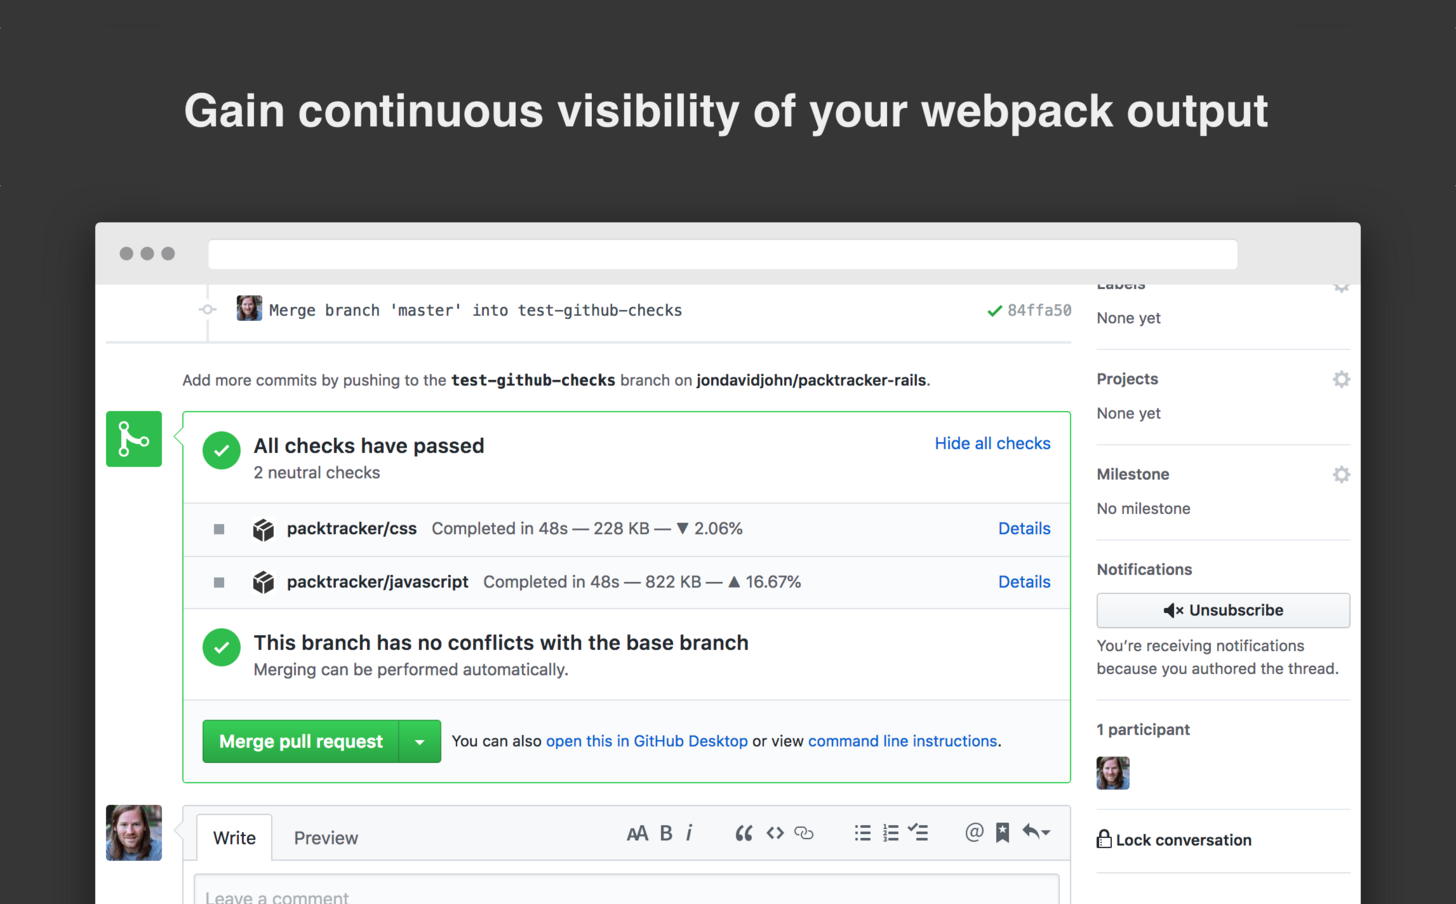Select the Write tab
1456x904 pixels.
point(234,838)
